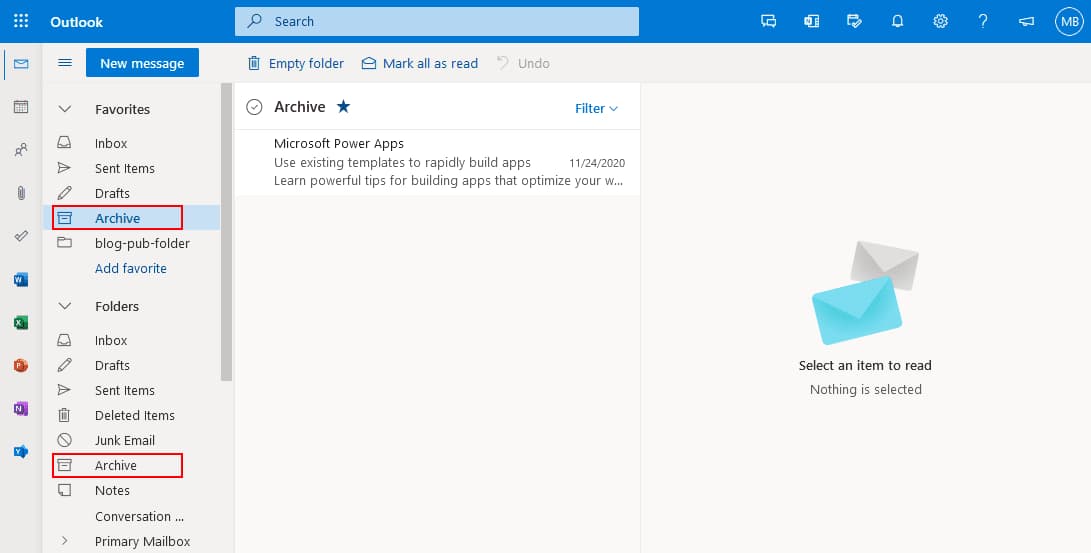This screenshot has height=553, width=1091.
Task: Click the New message button
Action: click(142, 63)
